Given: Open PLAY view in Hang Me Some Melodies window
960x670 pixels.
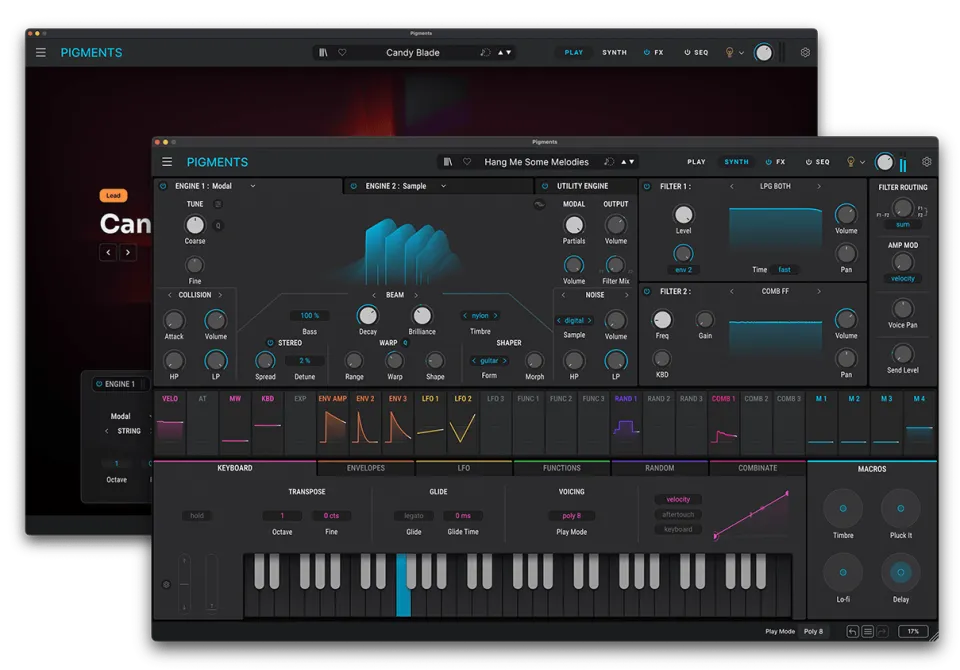Looking at the screenshot, I should (696, 162).
